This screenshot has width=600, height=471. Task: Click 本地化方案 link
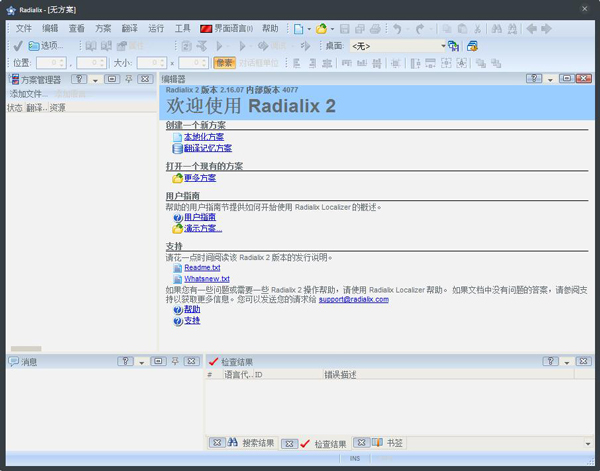(x=204, y=137)
